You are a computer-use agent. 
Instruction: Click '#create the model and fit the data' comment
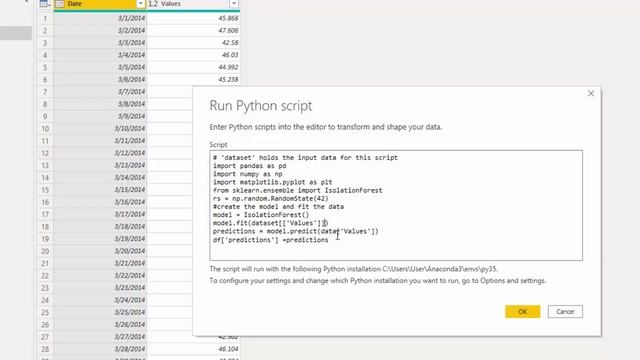pyautogui.click(x=278, y=207)
